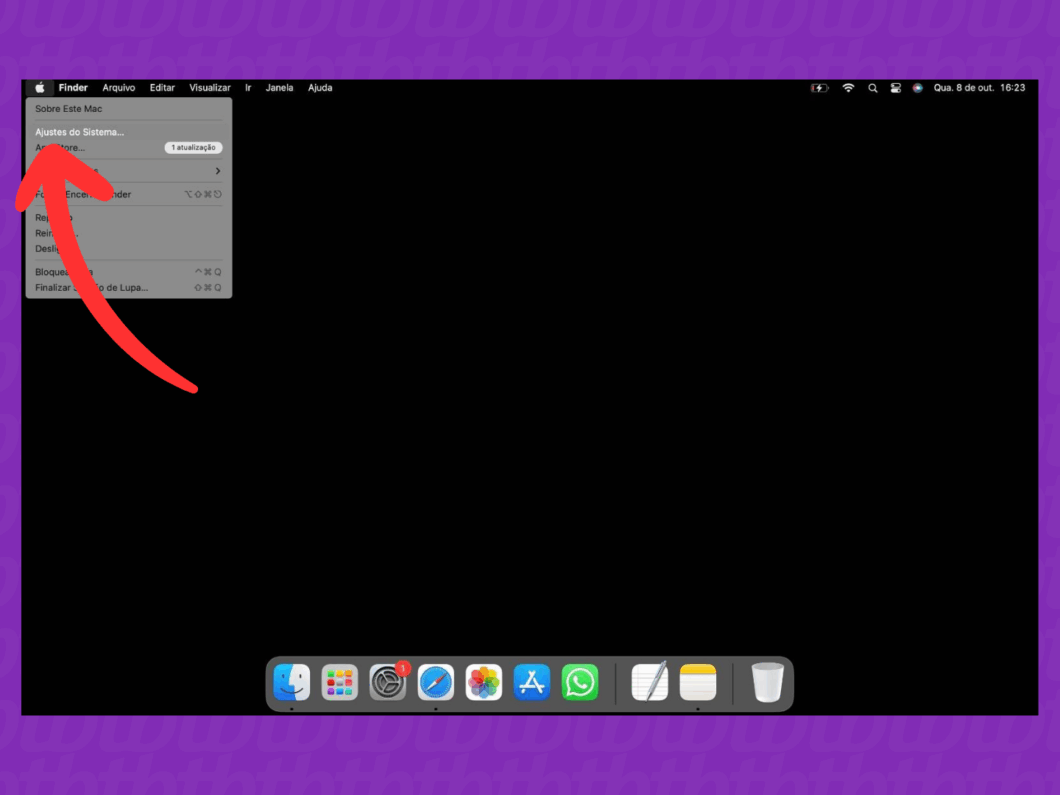The image size is (1060, 795).
Task: Select Ajustes do Sistema in the Apple menu
Action: pyautogui.click(x=80, y=131)
